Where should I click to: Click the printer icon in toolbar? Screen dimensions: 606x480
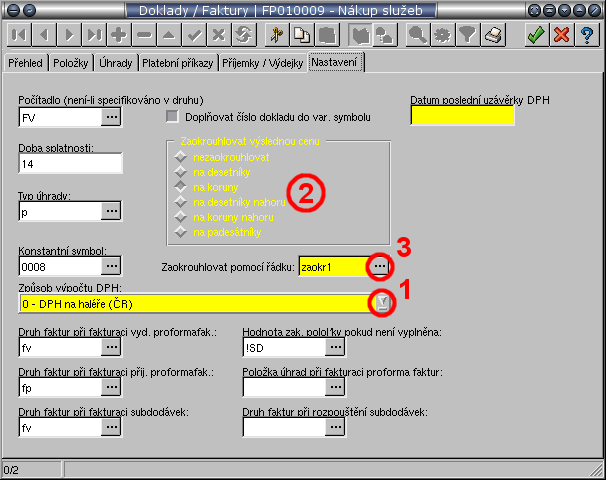492,35
